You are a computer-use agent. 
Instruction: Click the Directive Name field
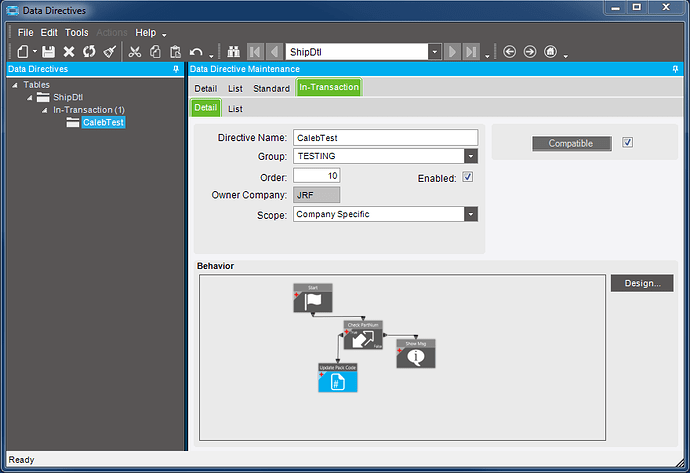(x=385, y=138)
